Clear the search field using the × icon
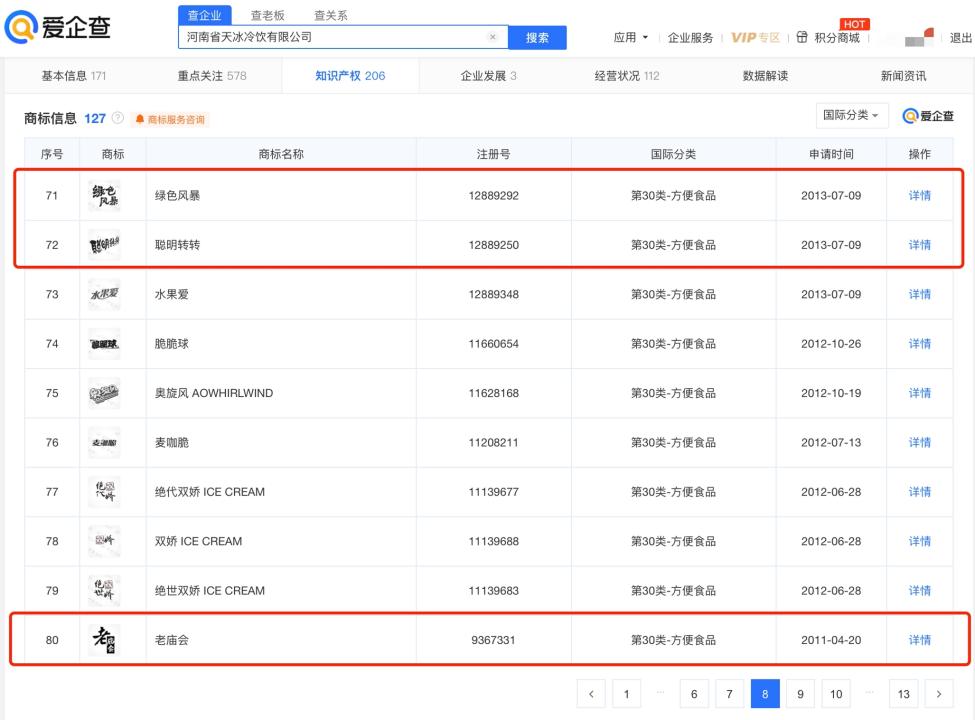The image size is (975, 720). point(492,36)
